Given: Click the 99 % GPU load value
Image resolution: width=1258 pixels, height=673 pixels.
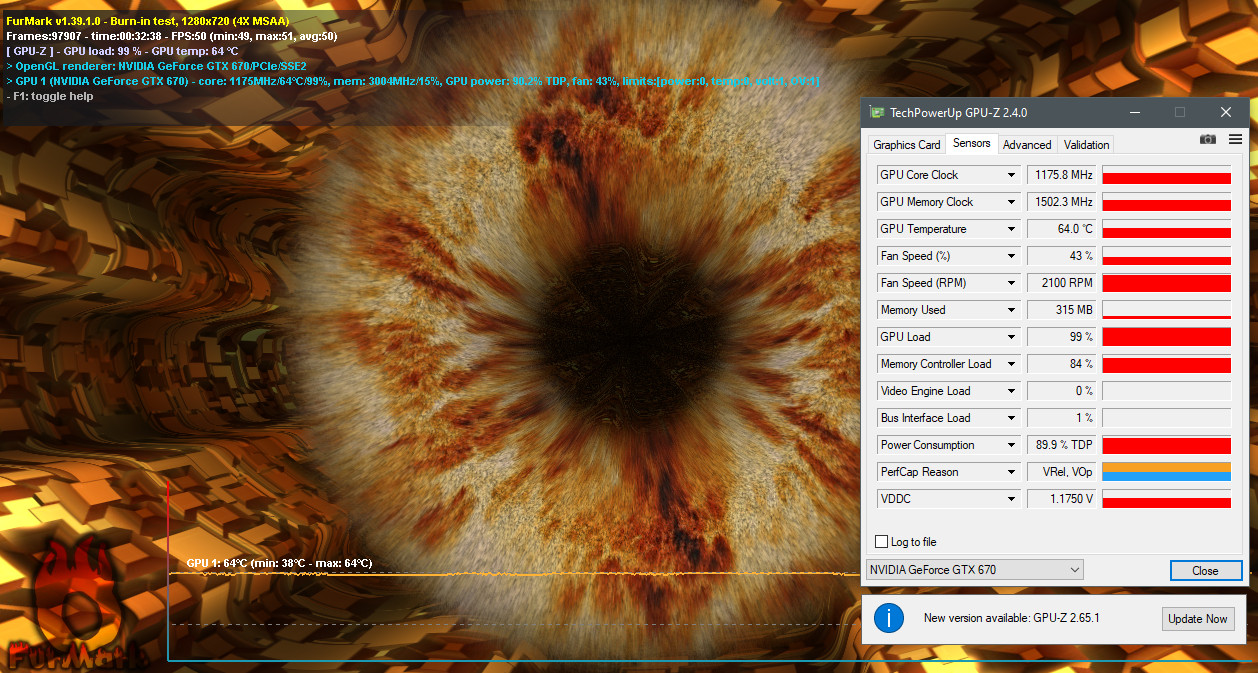Looking at the screenshot, I should pos(1062,337).
